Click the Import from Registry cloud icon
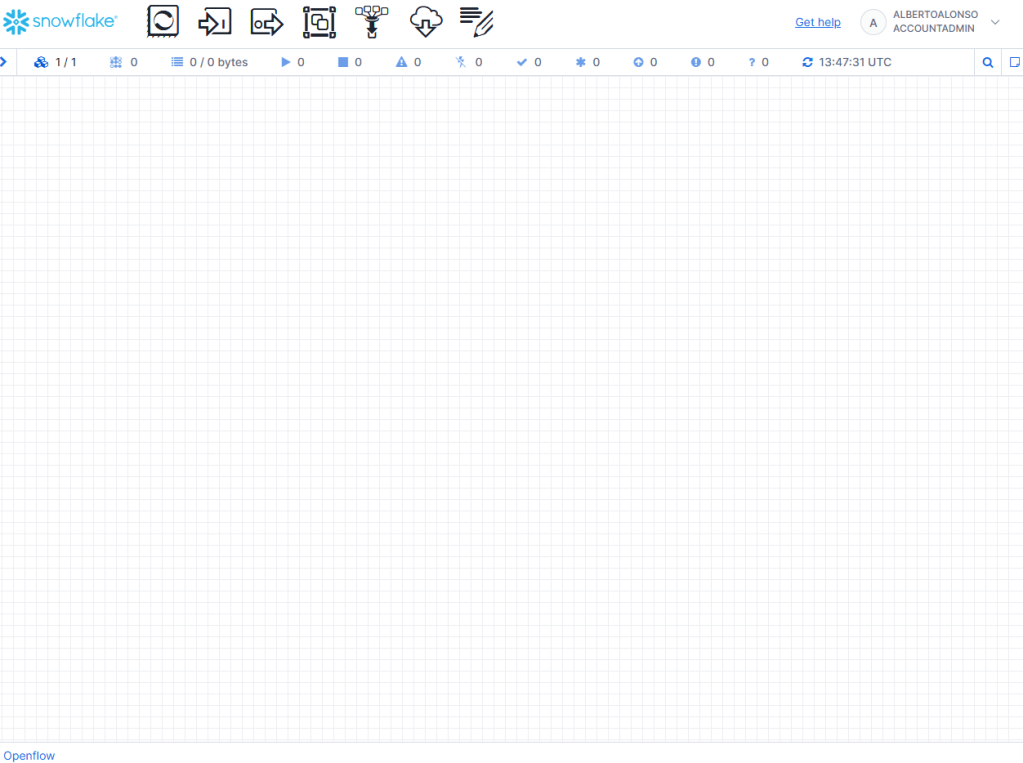Image resolution: width=1023 pixels, height=763 pixels. pyautogui.click(x=426, y=21)
